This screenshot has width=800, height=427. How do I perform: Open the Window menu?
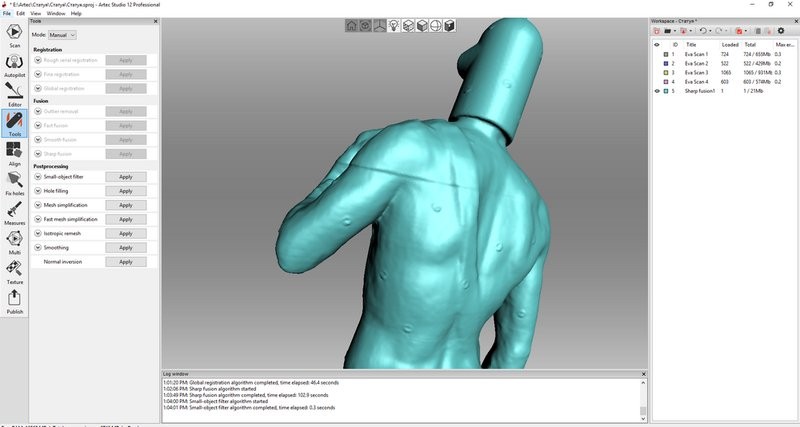56,13
